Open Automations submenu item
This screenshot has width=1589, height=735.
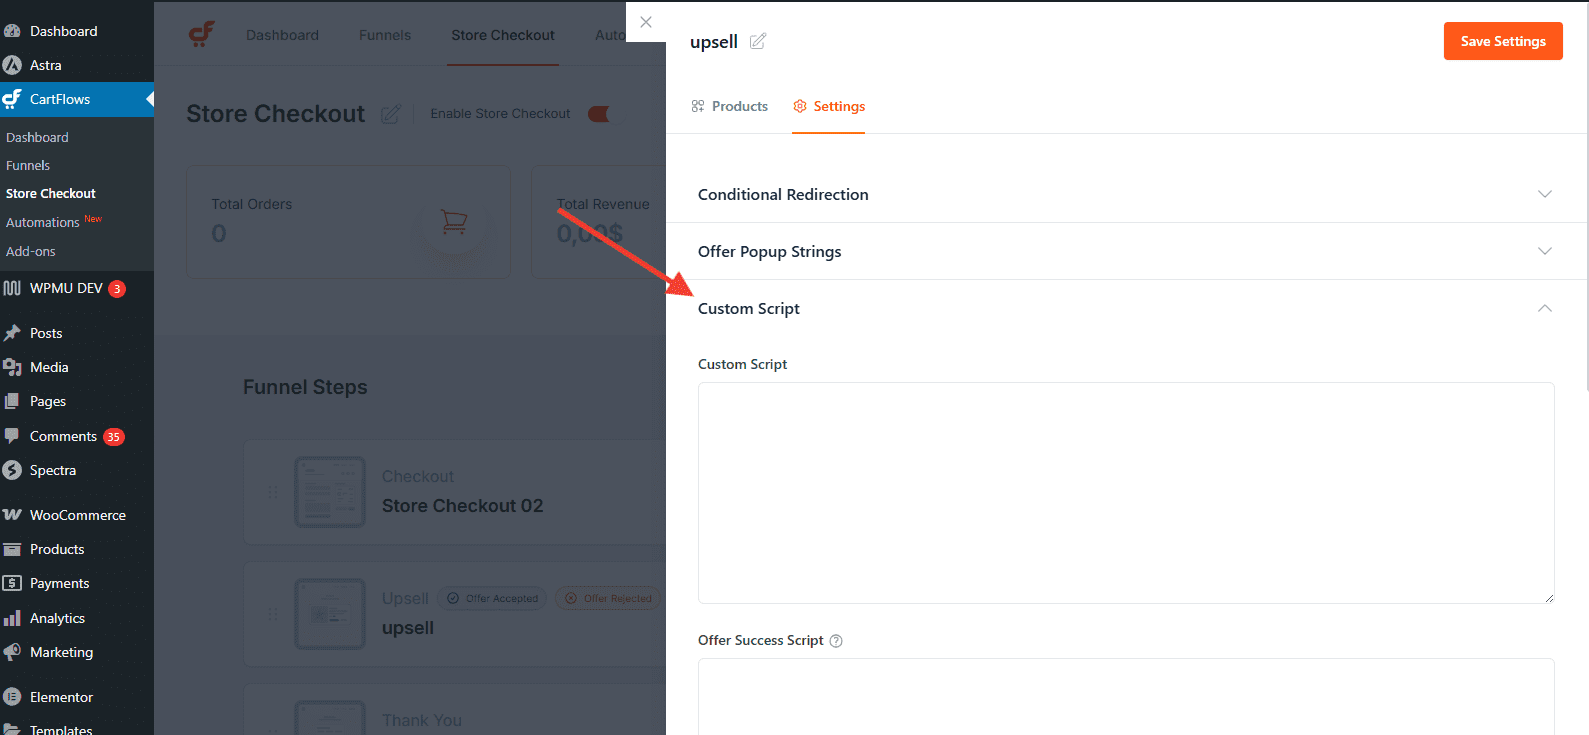[43, 222]
